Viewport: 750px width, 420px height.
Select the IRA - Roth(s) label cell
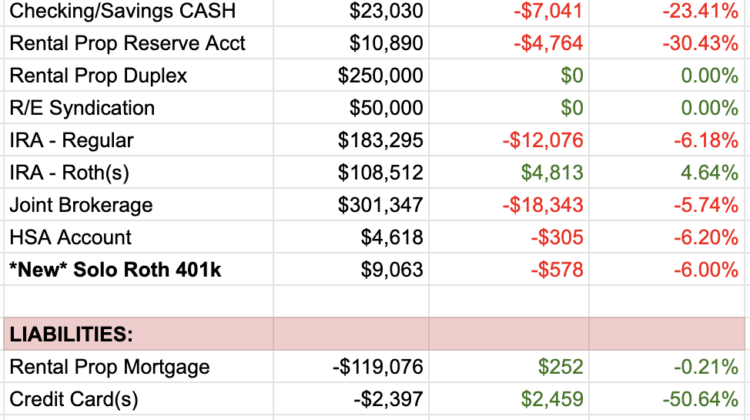tap(69, 173)
